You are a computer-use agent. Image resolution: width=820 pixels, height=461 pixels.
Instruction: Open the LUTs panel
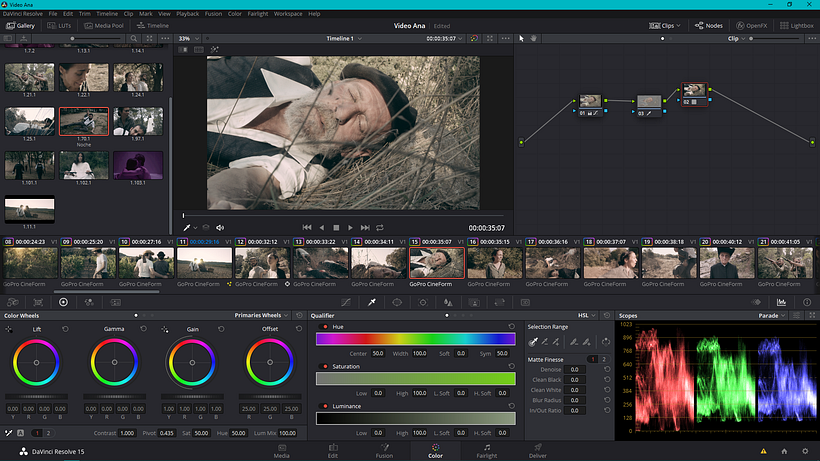(x=59, y=26)
